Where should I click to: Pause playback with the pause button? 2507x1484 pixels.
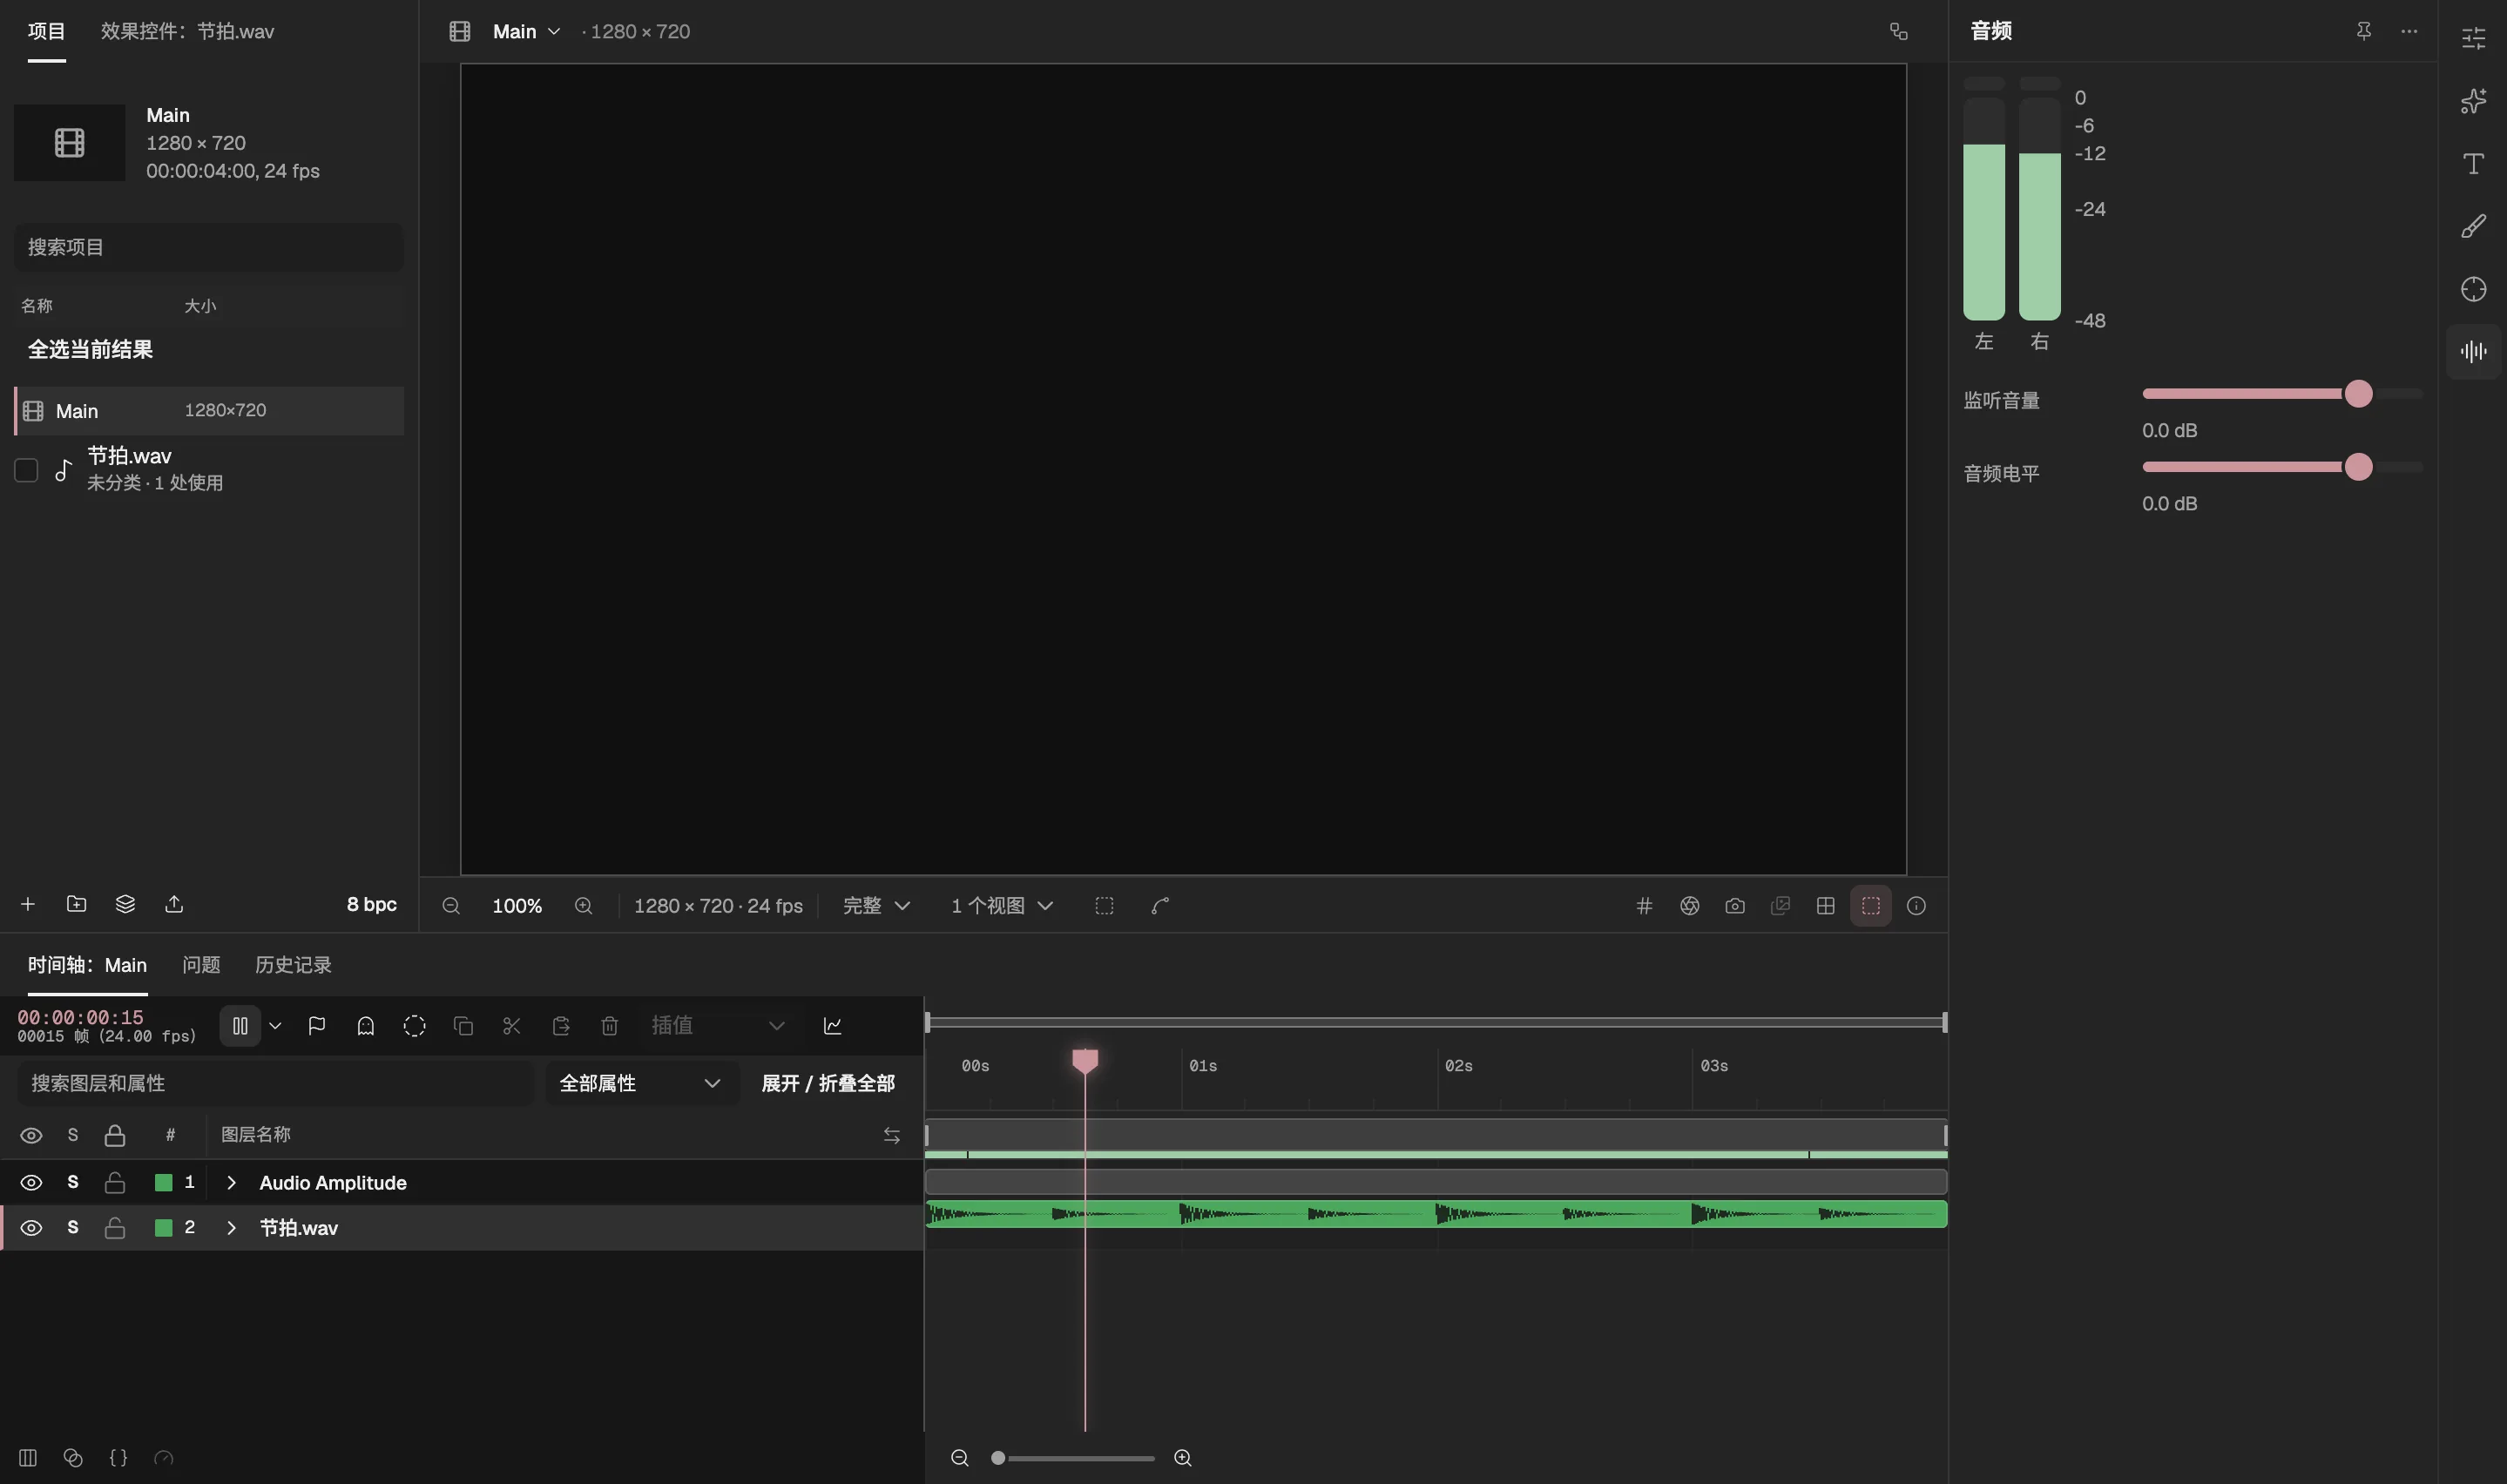pyautogui.click(x=240, y=1026)
